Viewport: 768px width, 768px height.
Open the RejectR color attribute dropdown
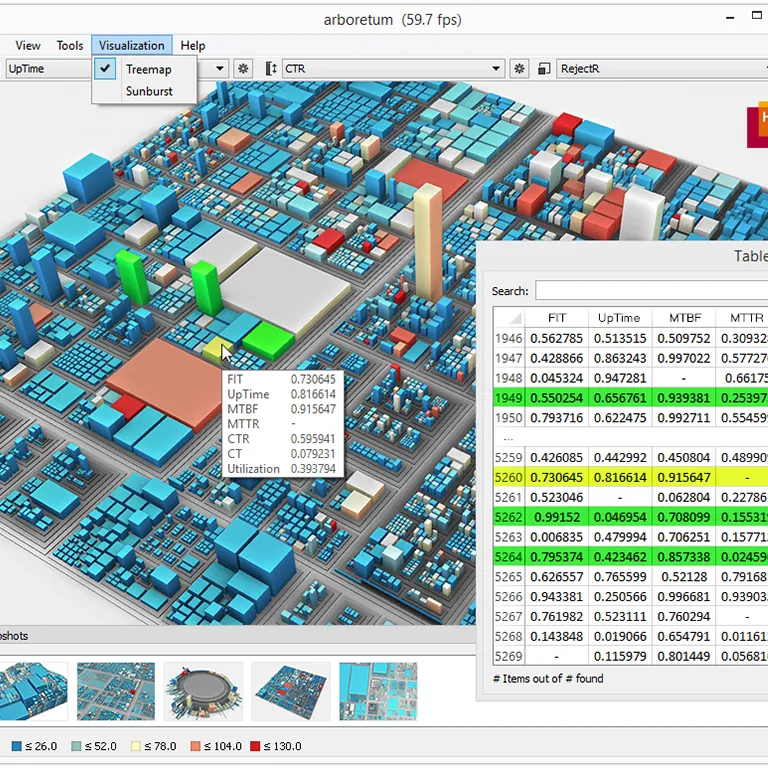(x=662, y=69)
